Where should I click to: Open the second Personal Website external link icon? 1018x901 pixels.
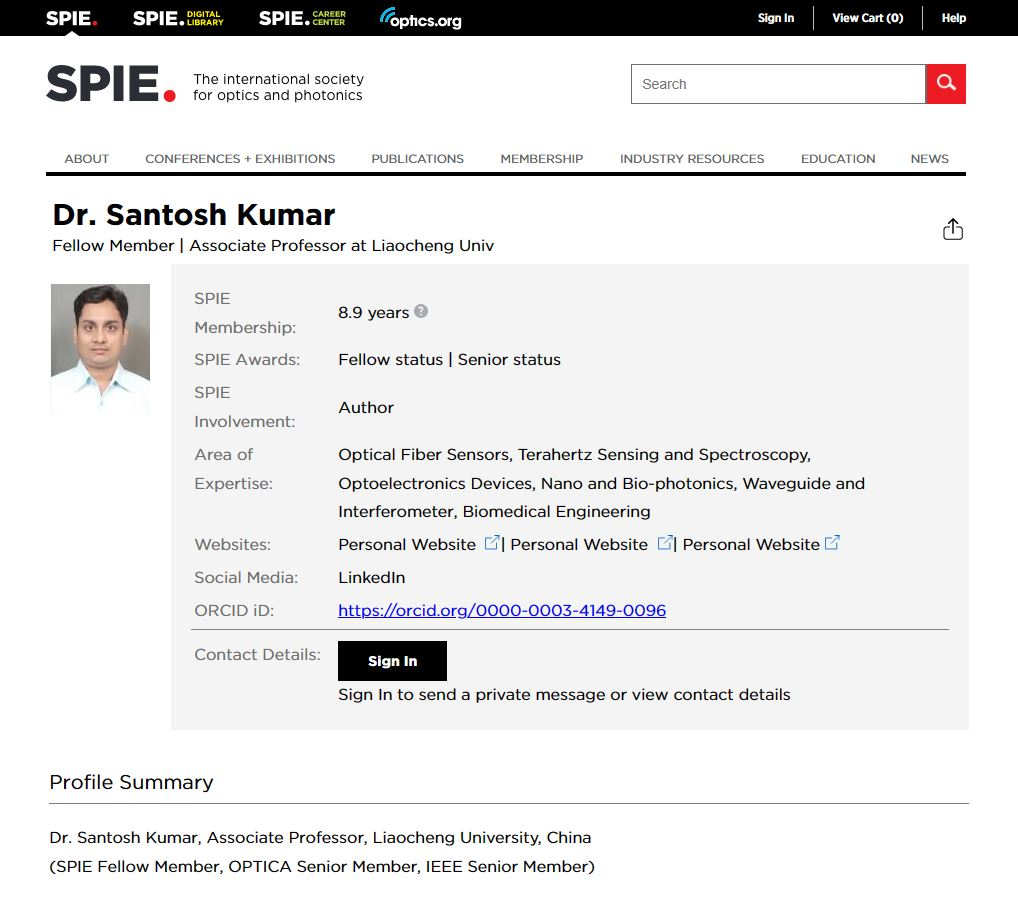665,543
